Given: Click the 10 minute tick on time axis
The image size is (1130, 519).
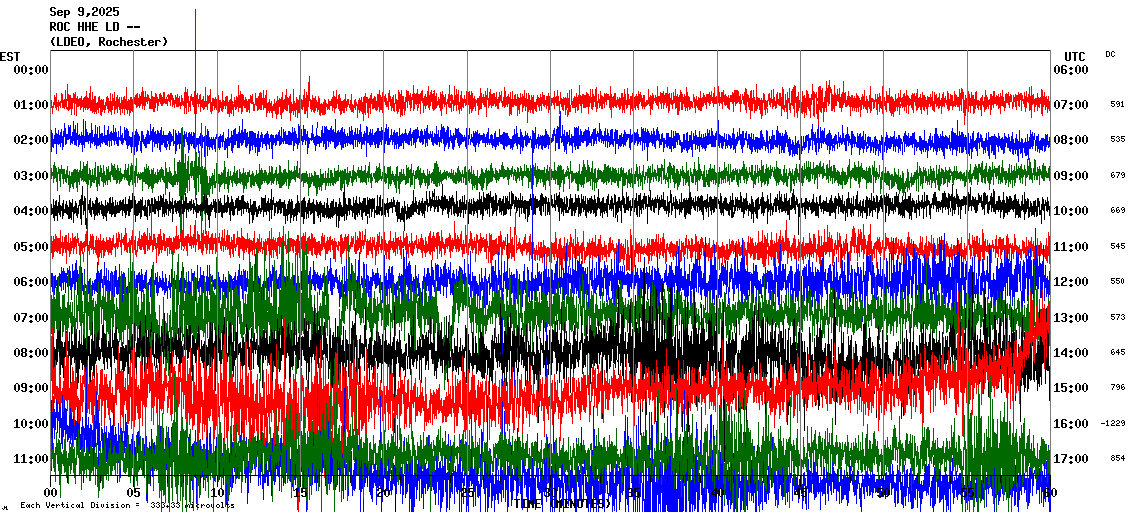Looking at the screenshot, I should (x=217, y=493).
